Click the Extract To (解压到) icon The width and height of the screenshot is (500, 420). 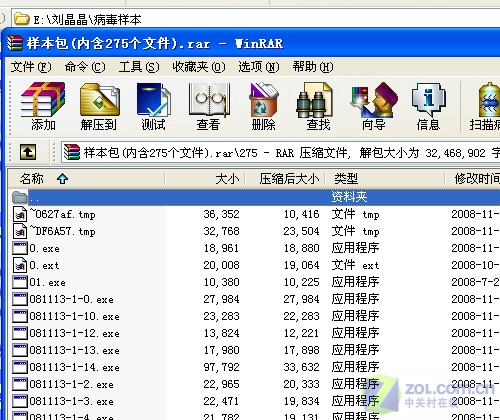[99, 100]
